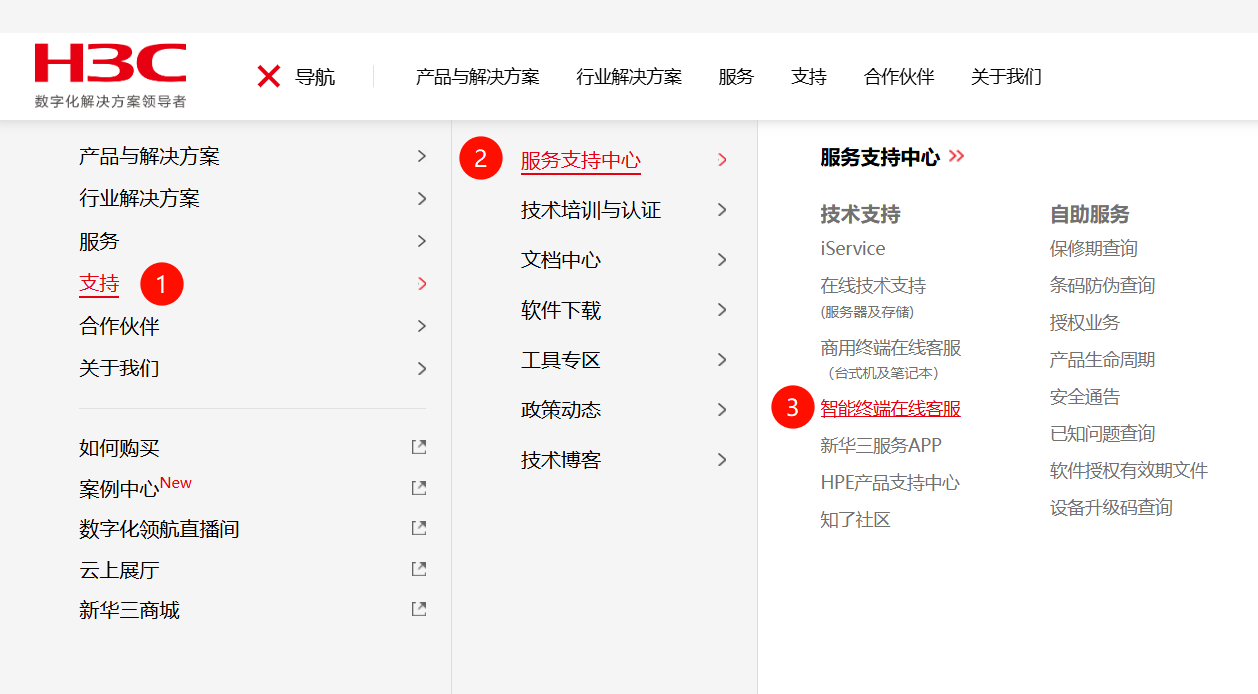Open external link icon for 数字化领航直播间
Screen dimensions: 1258x694
[x=419, y=528]
